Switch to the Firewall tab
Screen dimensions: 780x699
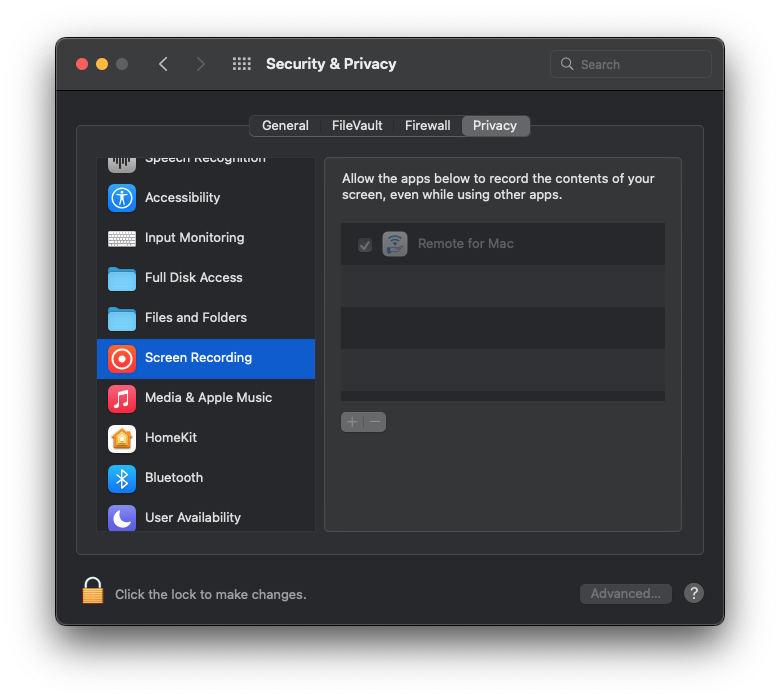[427, 126]
